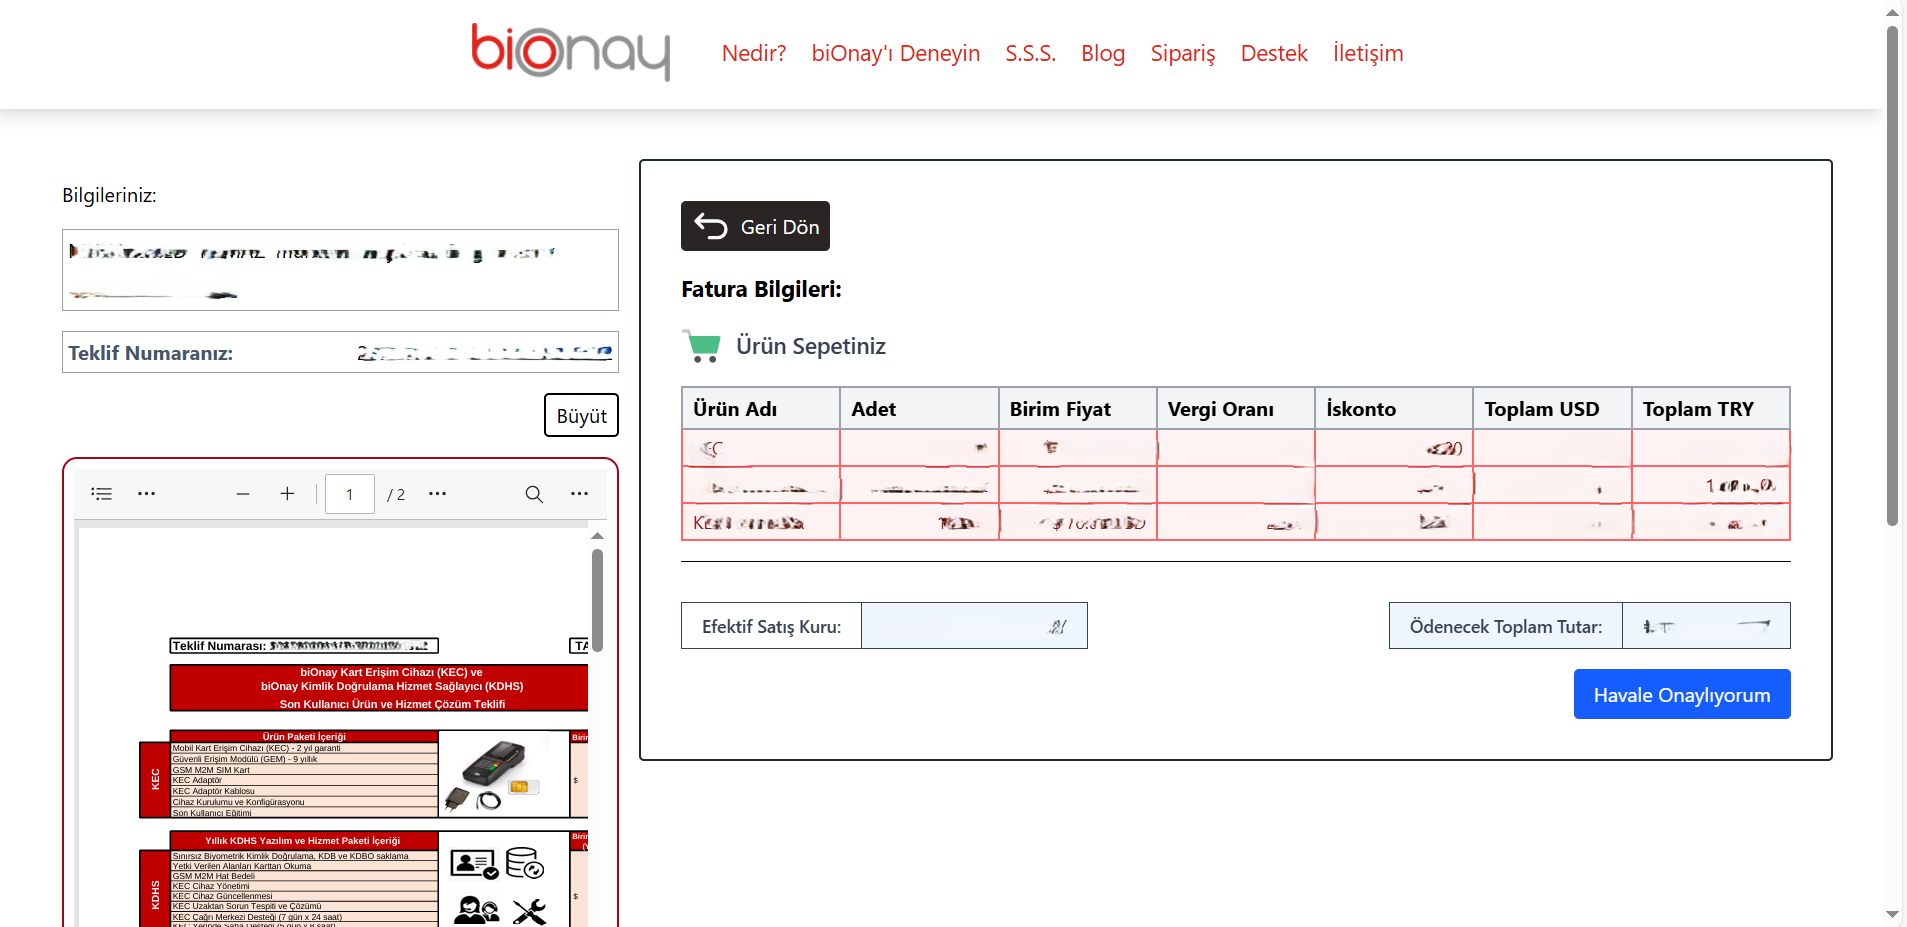The height and width of the screenshot is (927, 1907).
Task: Expand the ellipsis after page count
Action: pyautogui.click(x=437, y=494)
